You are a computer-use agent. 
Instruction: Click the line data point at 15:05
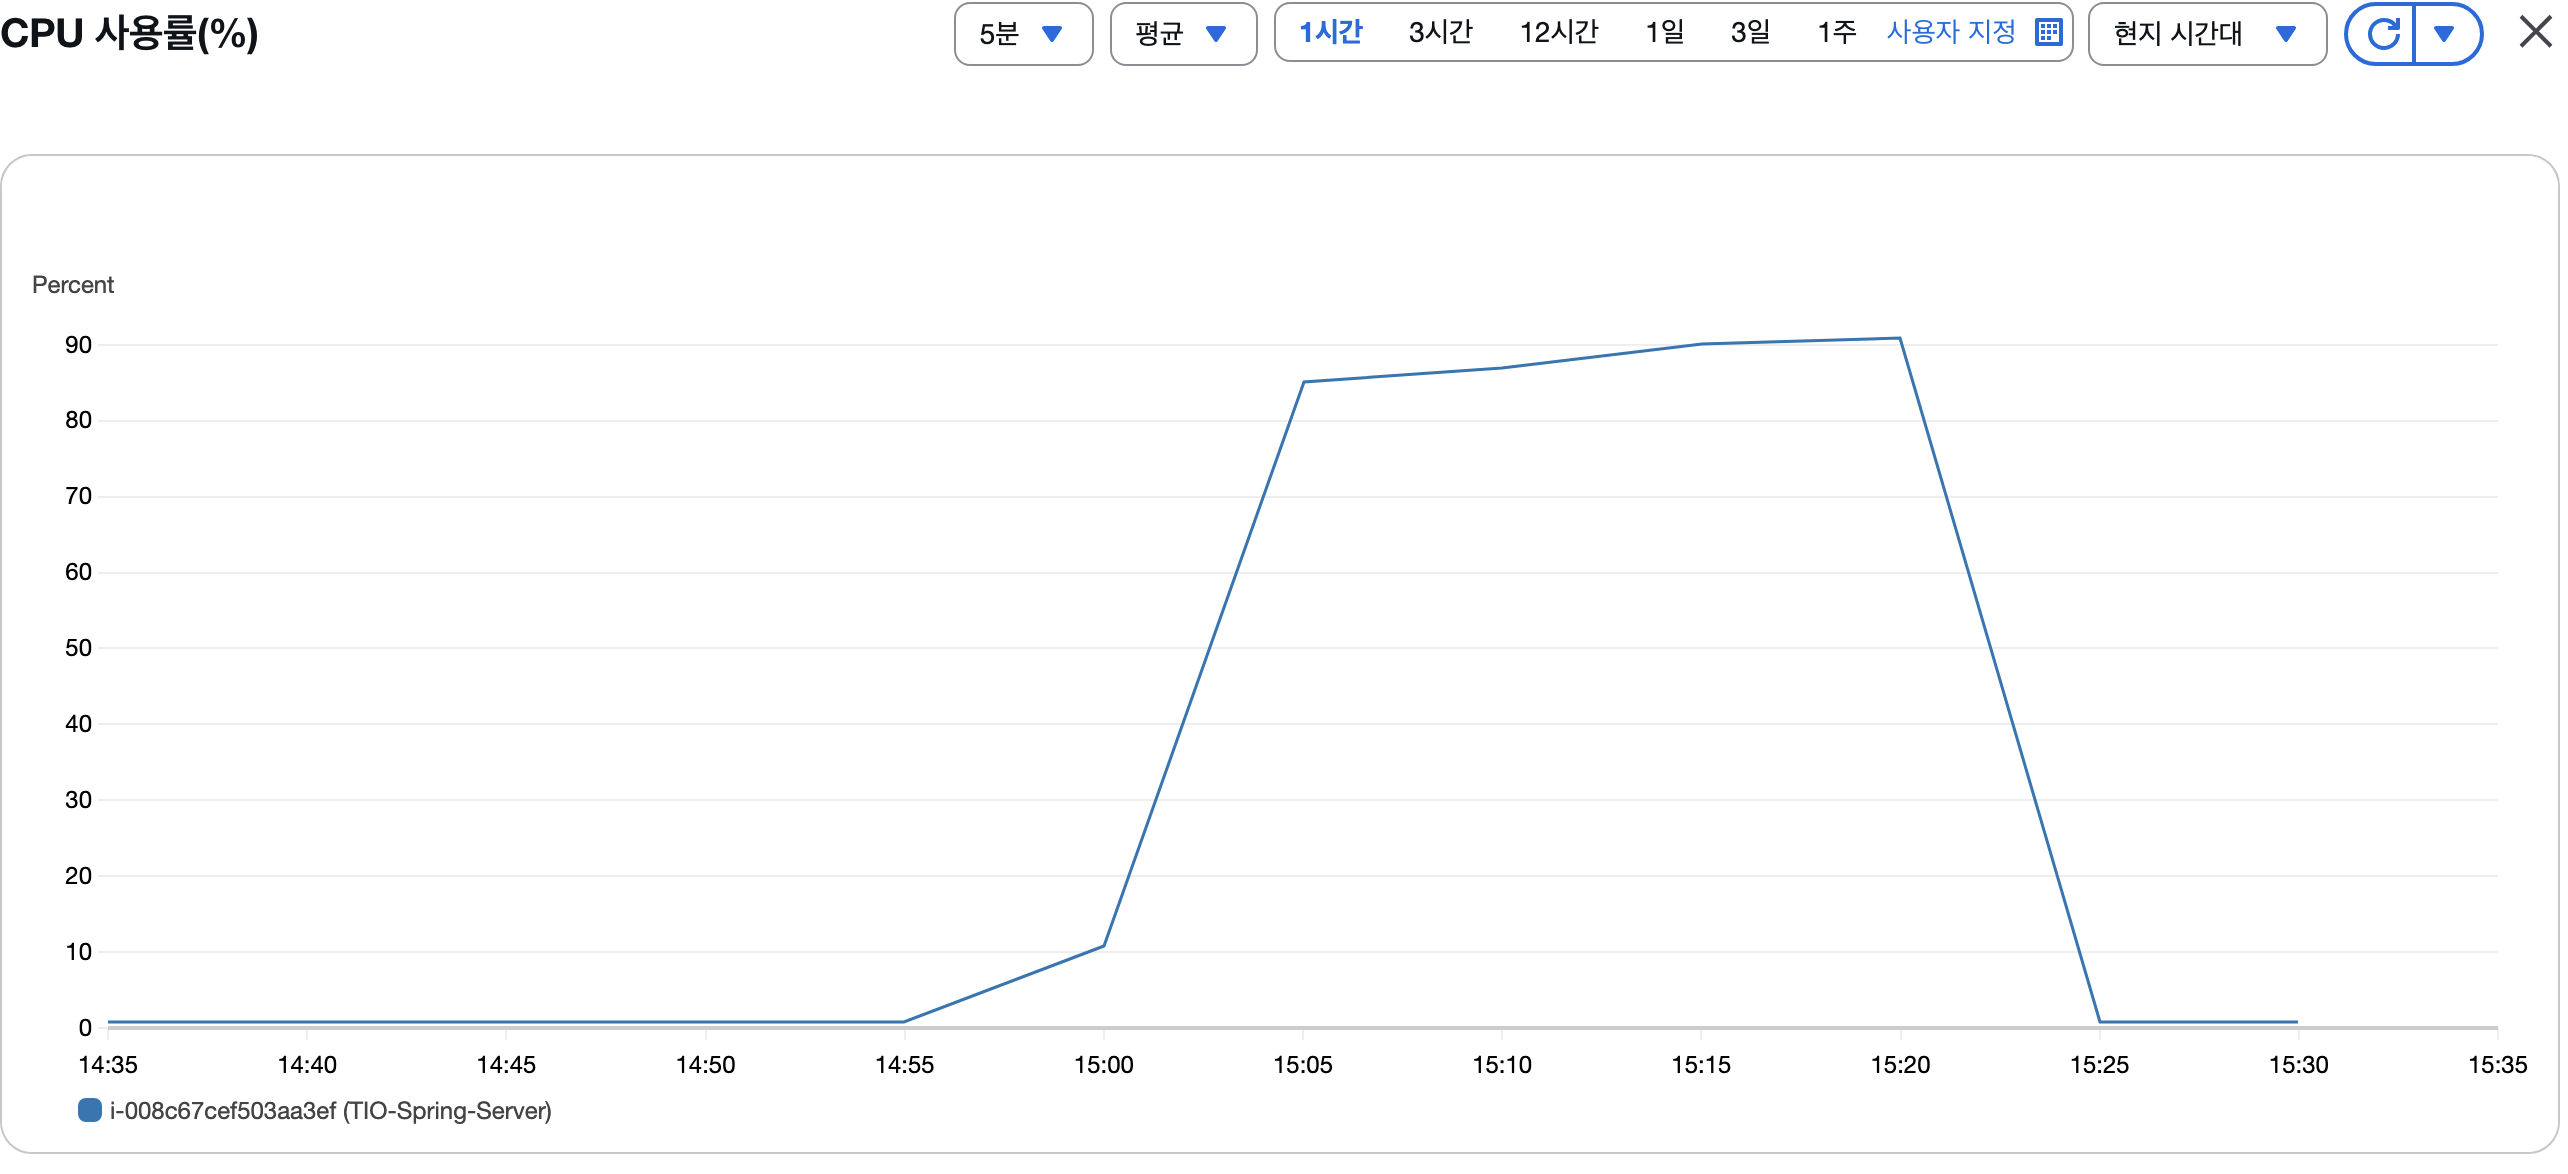1303,382
